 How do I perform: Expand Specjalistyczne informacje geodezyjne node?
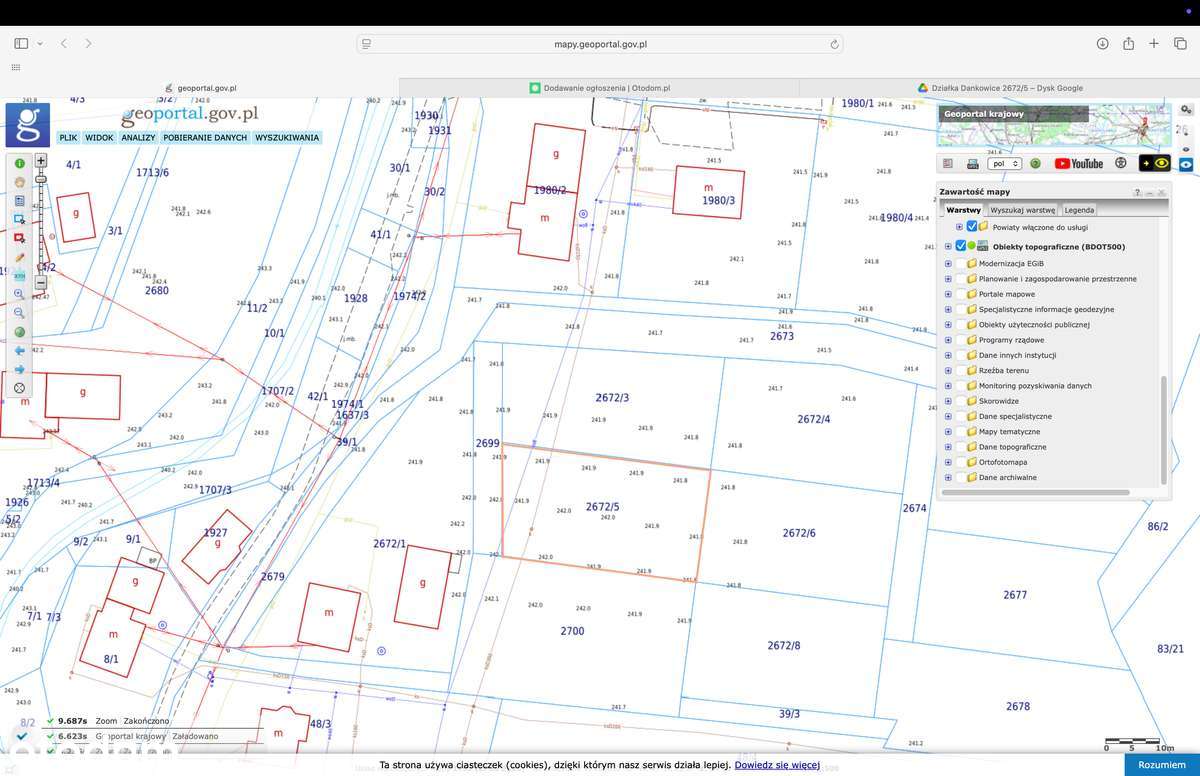click(948, 309)
